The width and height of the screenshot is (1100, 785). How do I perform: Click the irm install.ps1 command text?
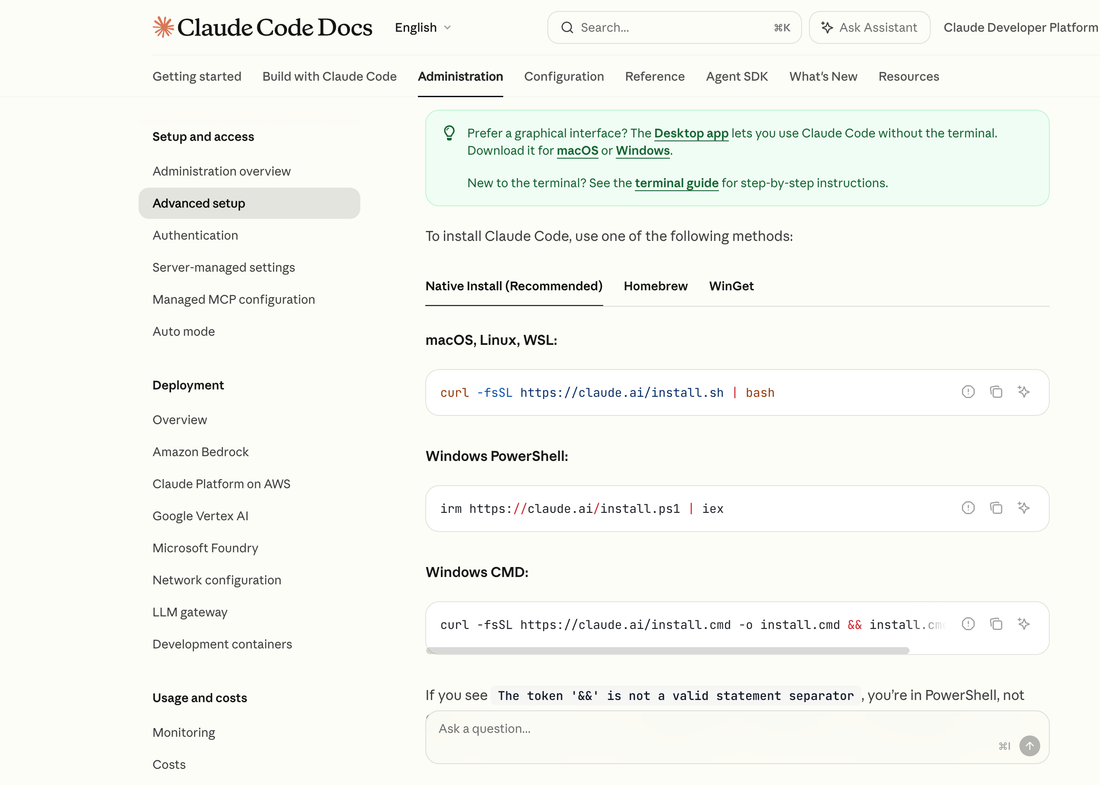(582, 509)
